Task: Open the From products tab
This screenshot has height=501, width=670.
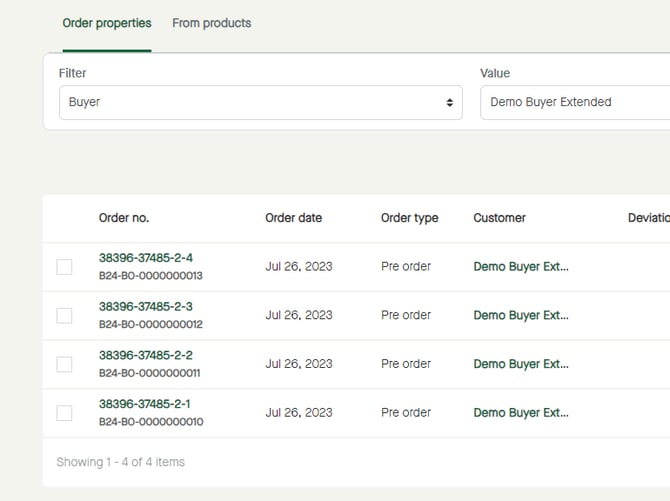Action: coord(212,23)
